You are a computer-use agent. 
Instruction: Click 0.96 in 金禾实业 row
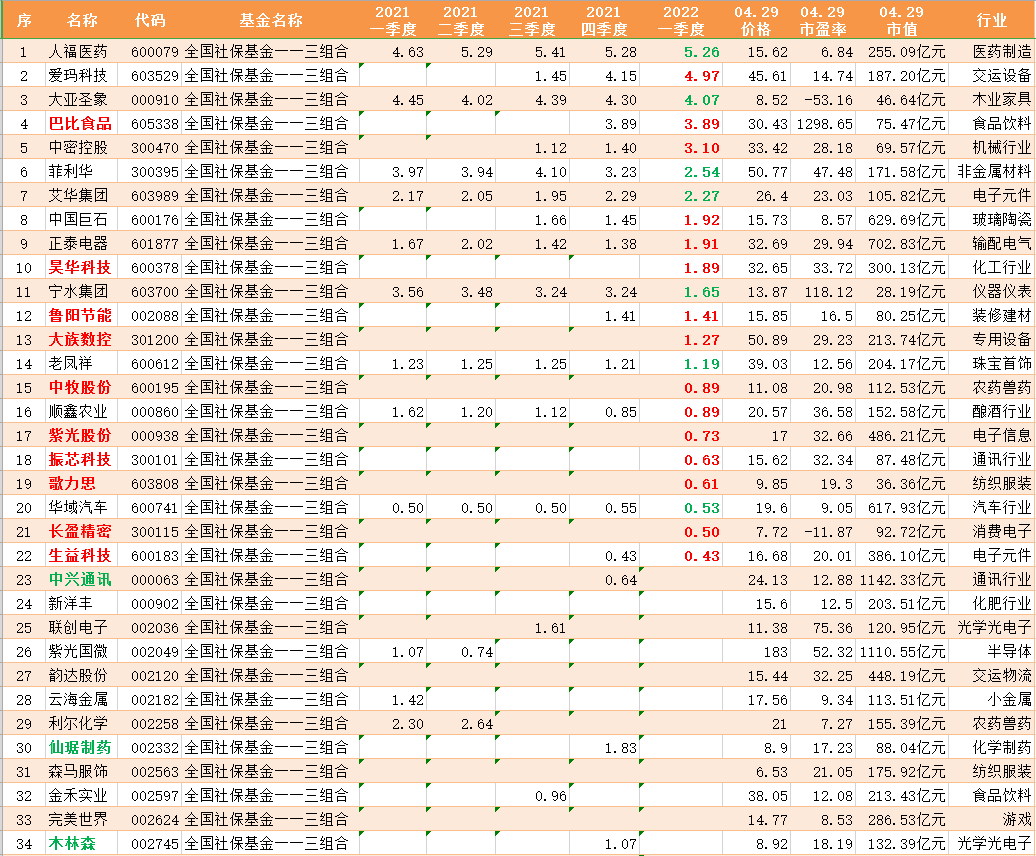pos(551,796)
